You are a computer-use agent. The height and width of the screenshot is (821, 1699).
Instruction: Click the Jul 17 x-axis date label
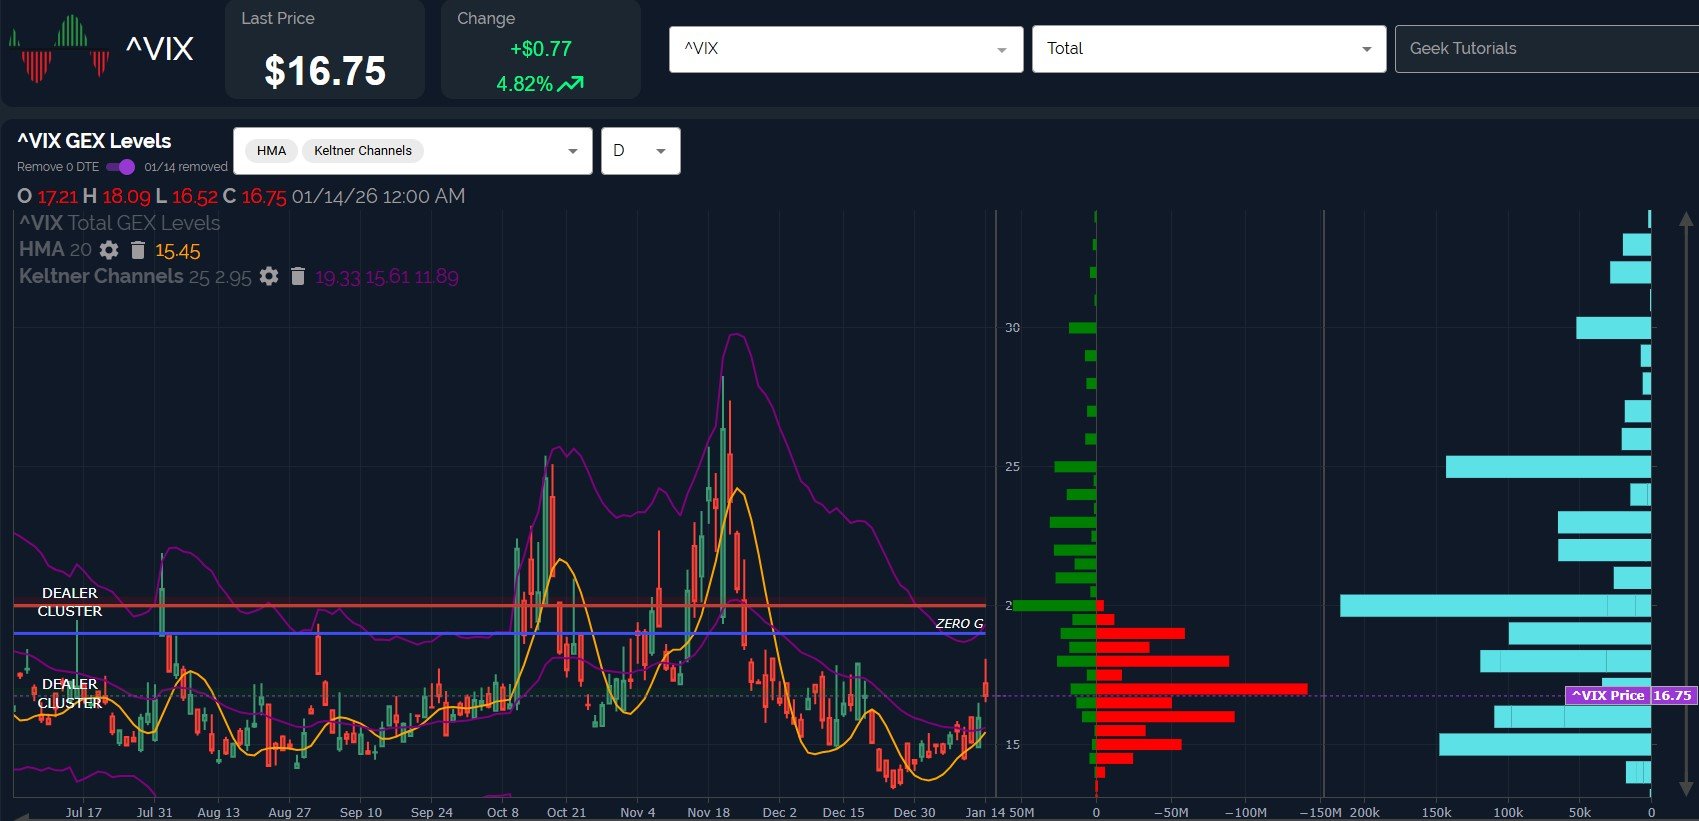click(83, 812)
